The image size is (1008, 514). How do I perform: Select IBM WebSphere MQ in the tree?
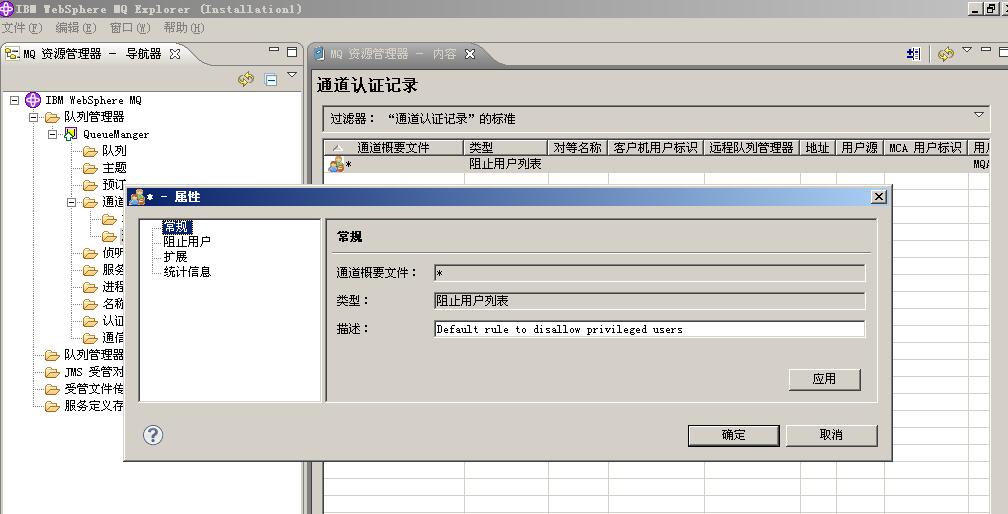tap(93, 100)
